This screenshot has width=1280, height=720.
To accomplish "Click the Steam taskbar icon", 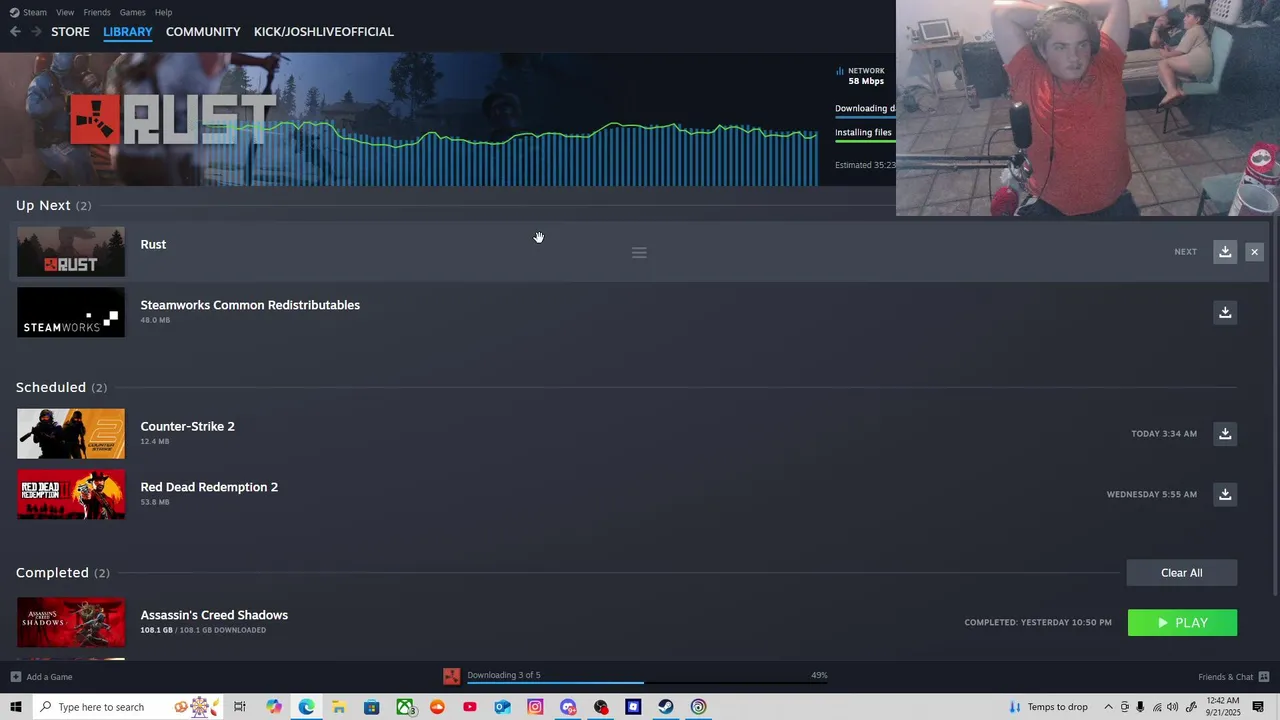I will (666, 707).
